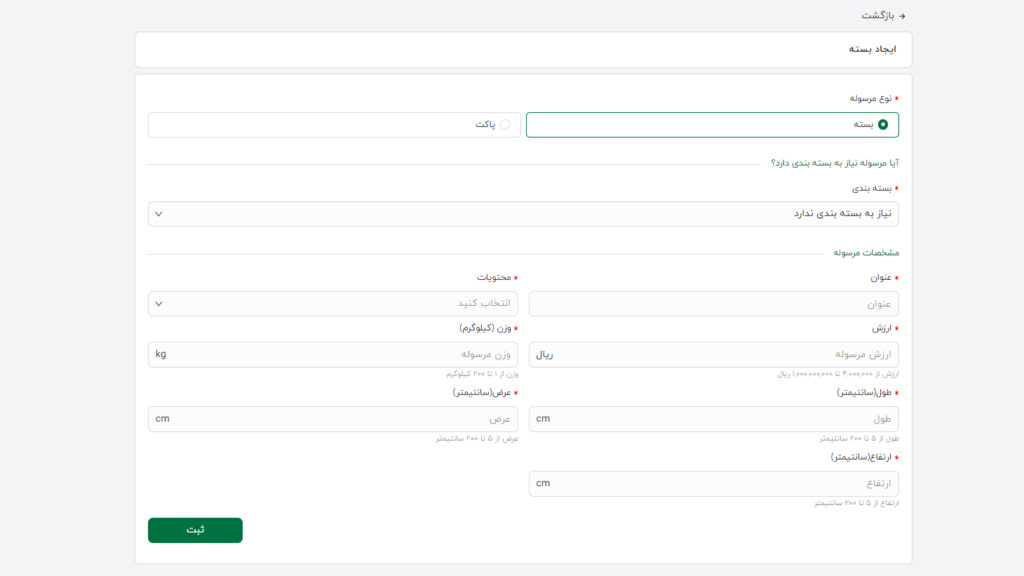
Task: Choose the پاکت shipment type option box
Action: coord(334,125)
